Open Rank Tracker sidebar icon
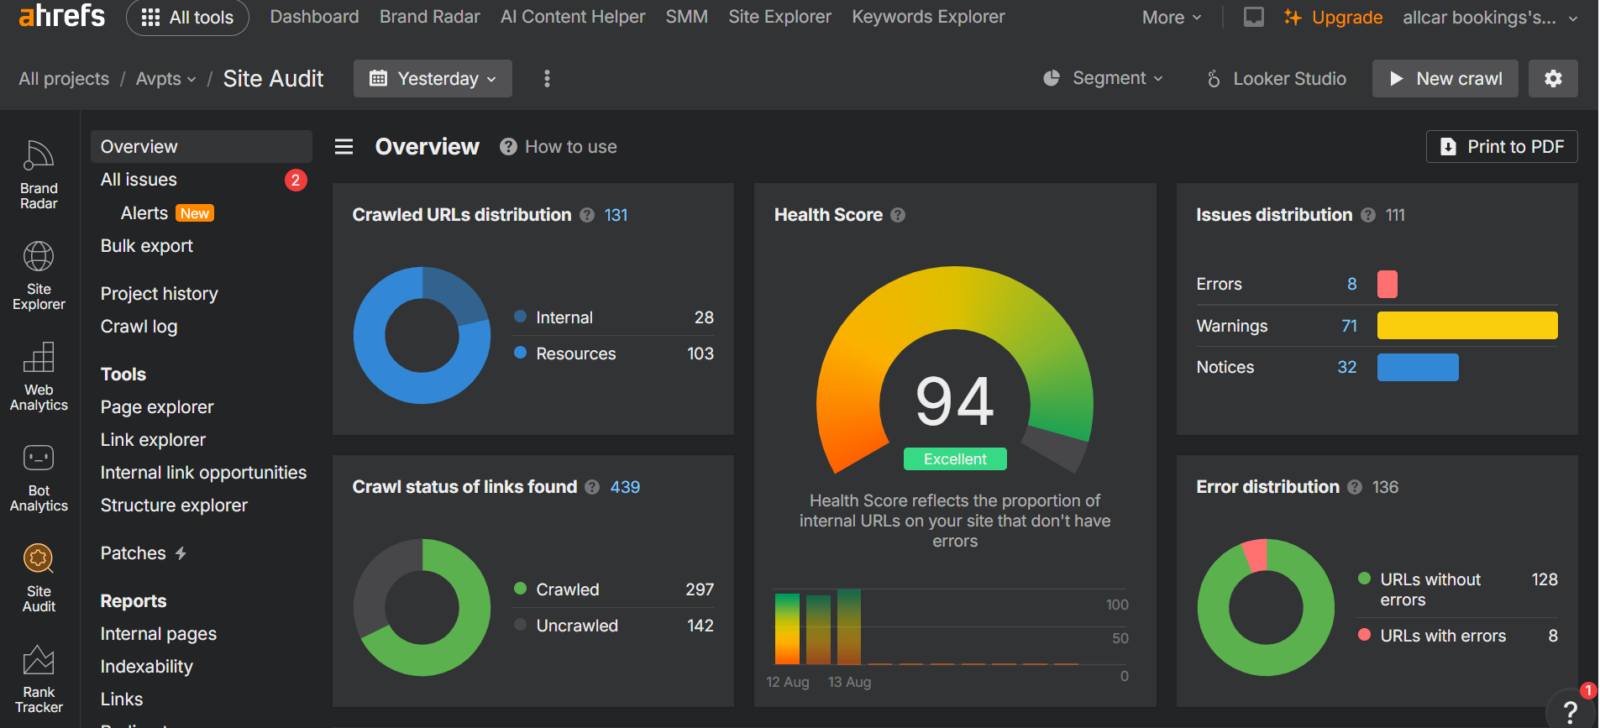The height and width of the screenshot is (728, 1600). (39, 679)
